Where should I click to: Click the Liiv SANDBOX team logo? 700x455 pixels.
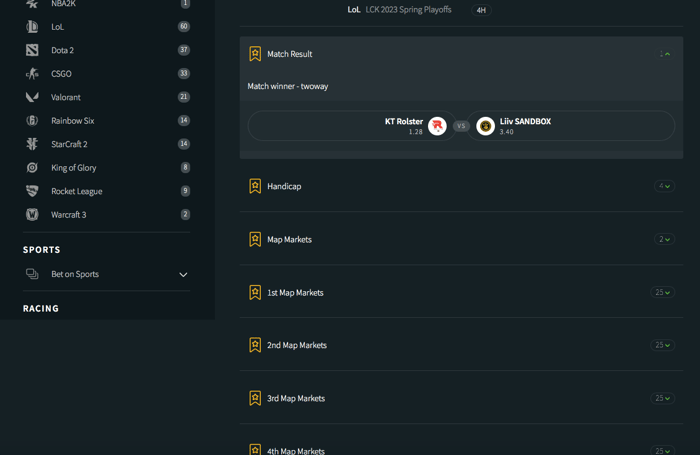pos(485,126)
